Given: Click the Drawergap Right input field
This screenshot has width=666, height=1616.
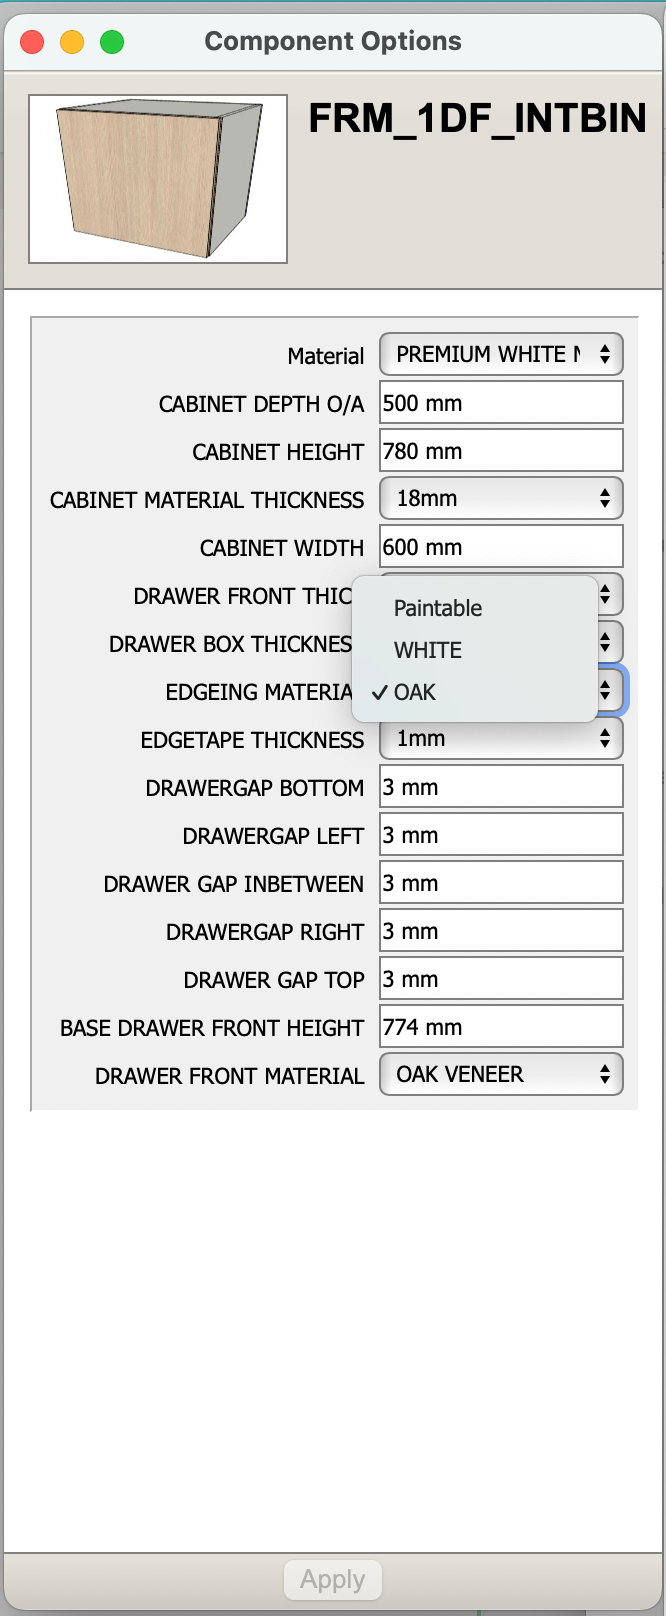Looking at the screenshot, I should coord(501,931).
